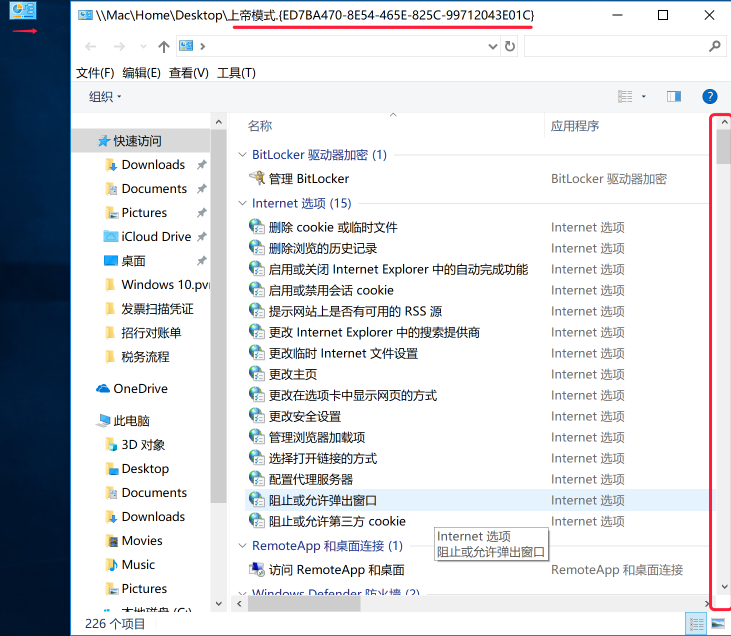The image size is (731, 636).
Task: Collapse the Internet 选项 group
Action: tap(242, 203)
